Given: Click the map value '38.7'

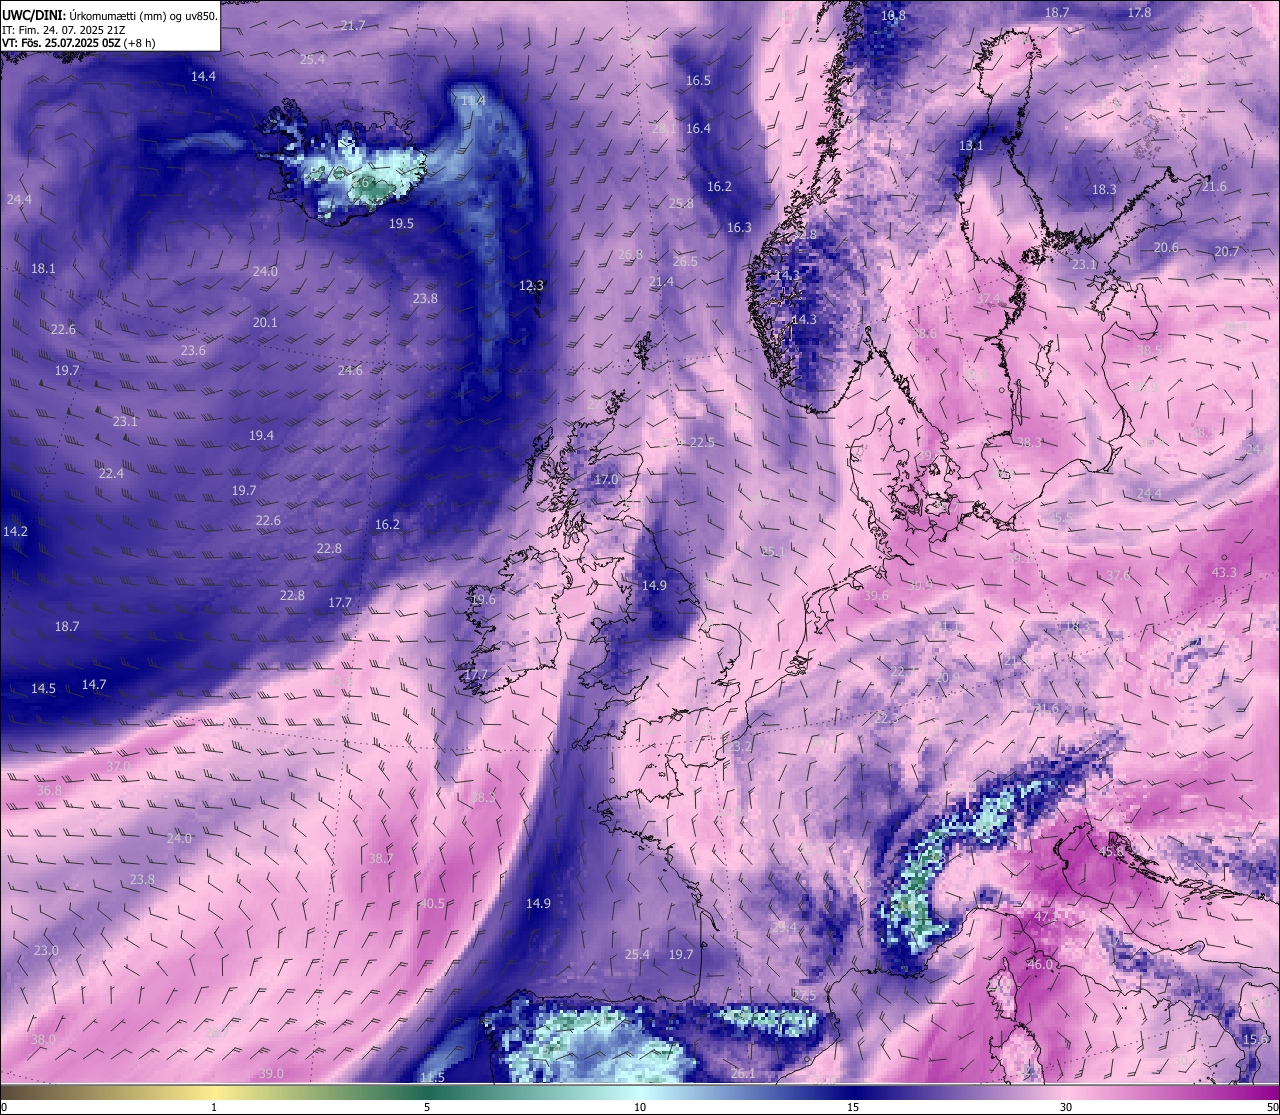Looking at the screenshot, I should click(380, 859).
